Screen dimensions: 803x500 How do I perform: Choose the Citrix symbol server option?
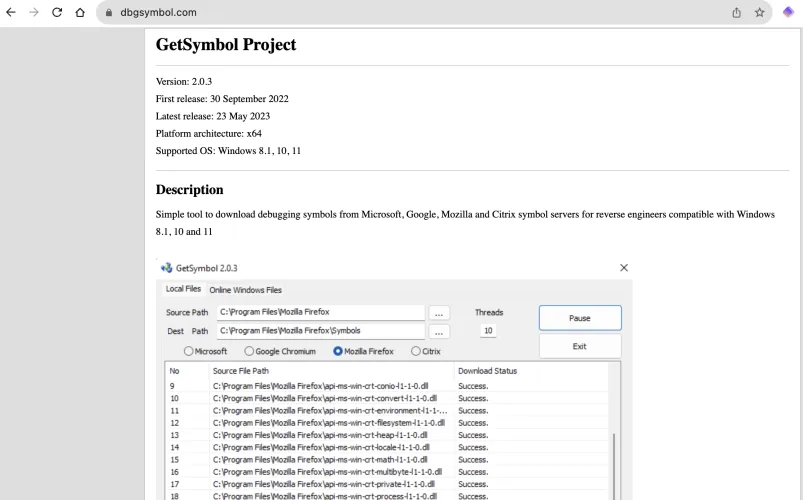point(416,351)
